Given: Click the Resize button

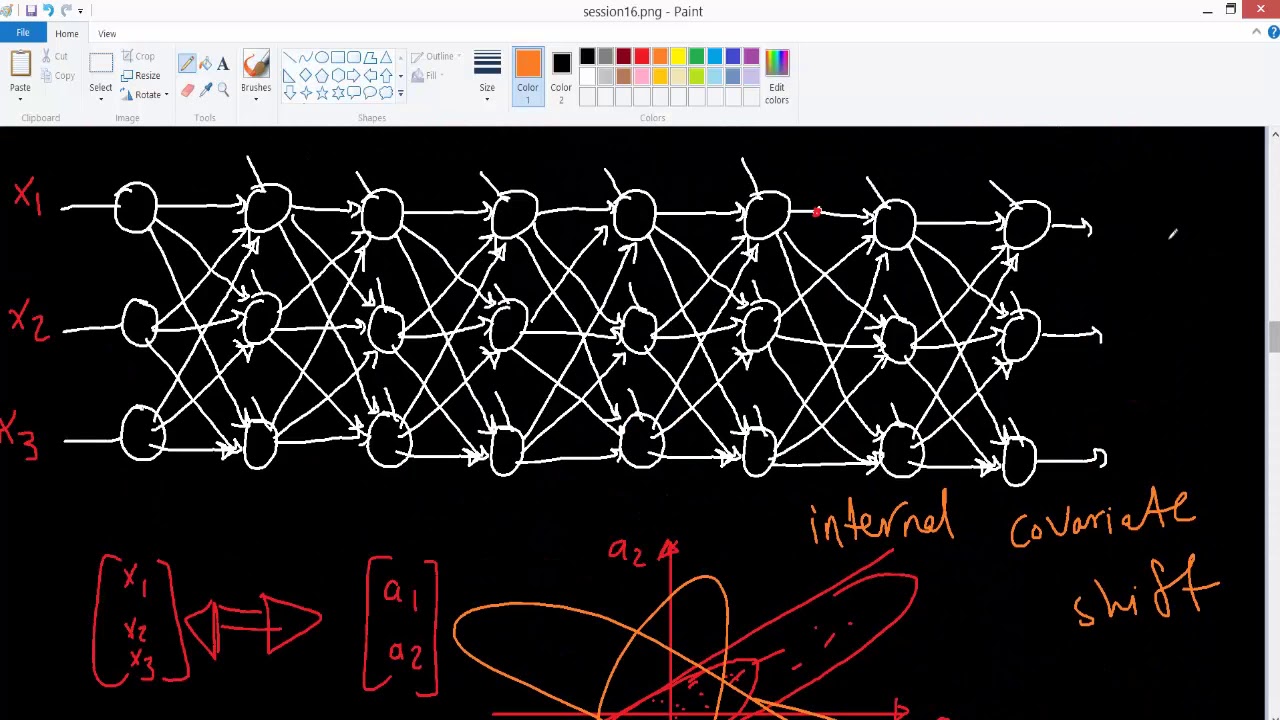Looking at the screenshot, I should pyautogui.click(x=140, y=76).
